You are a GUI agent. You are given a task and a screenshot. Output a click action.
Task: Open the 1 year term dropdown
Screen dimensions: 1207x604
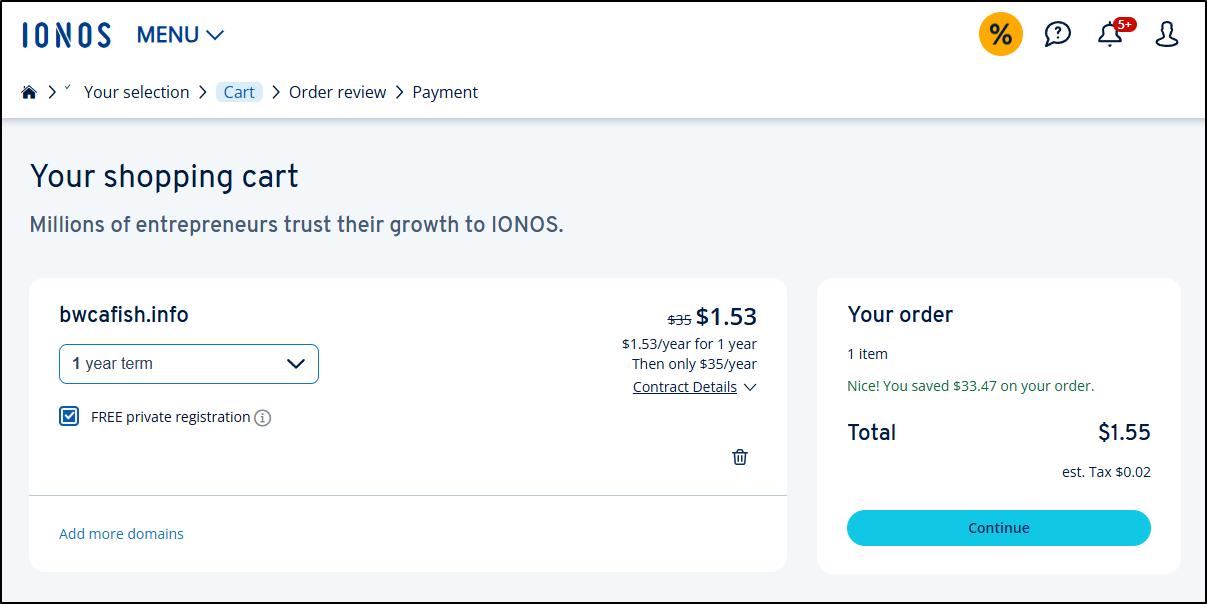[x=189, y=364]
